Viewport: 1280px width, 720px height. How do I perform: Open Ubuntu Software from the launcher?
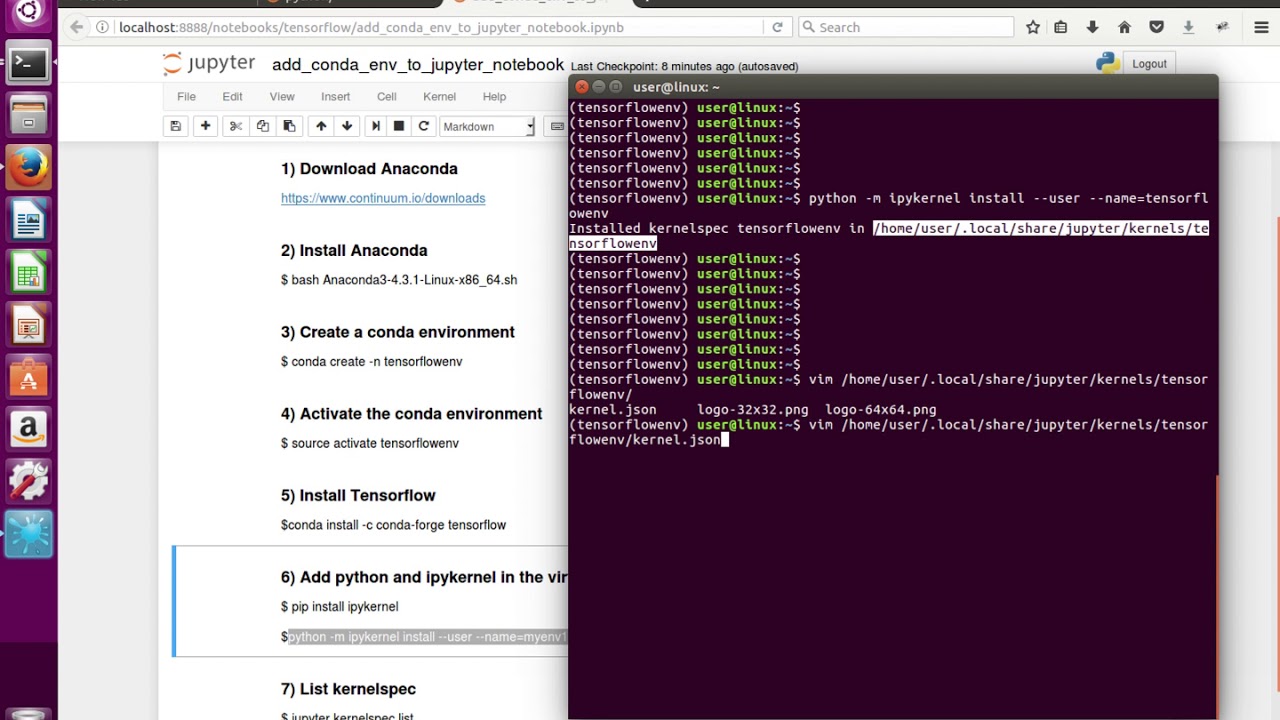point(28,378)
